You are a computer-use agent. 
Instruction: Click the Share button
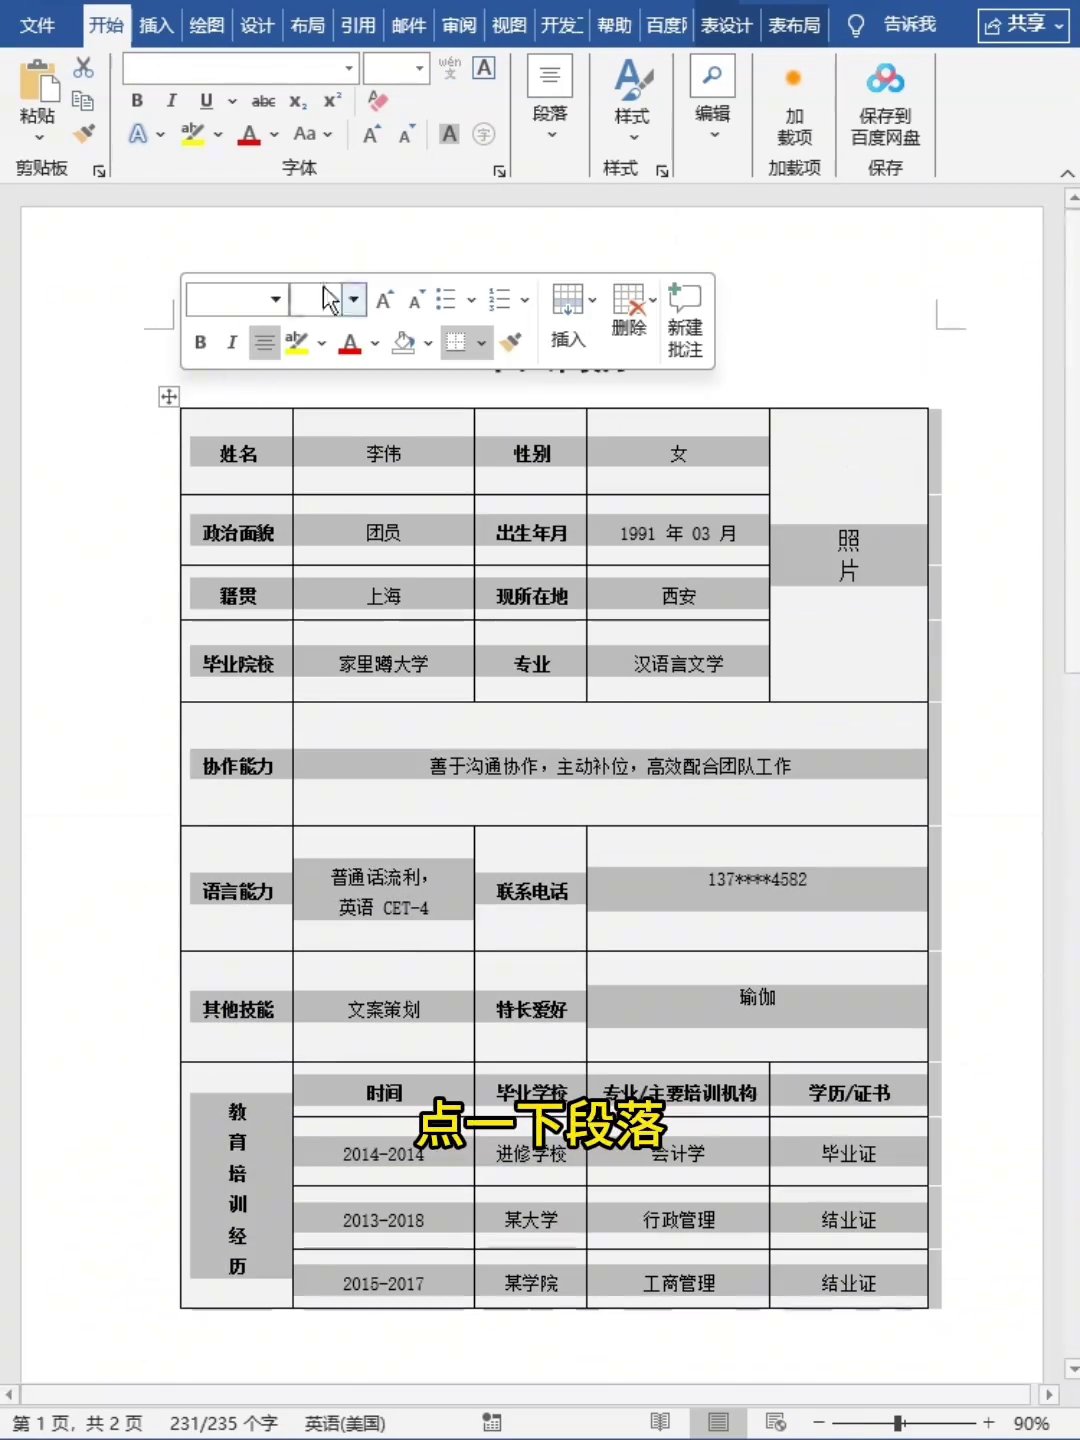tap(1023, 25)
